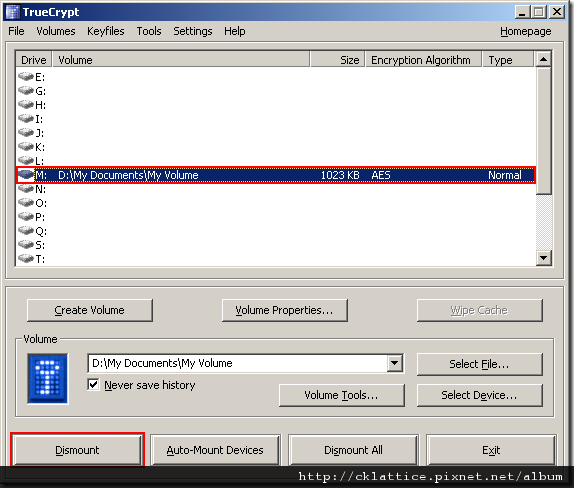Sort by the Drive column header
Screen dimensions: 574x488
click(34, 60)
